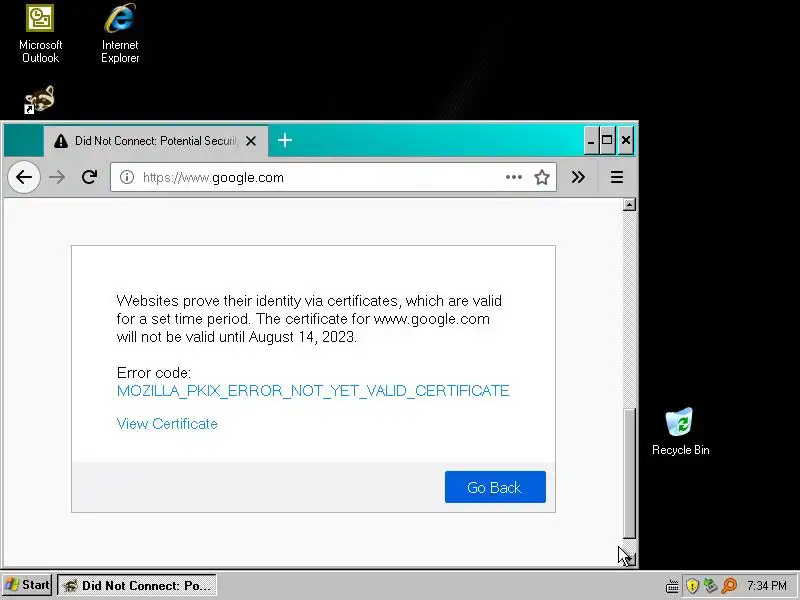Launch Internet Explorer desktop shortcut
The image size is (800, 600).
click(120, 34)
